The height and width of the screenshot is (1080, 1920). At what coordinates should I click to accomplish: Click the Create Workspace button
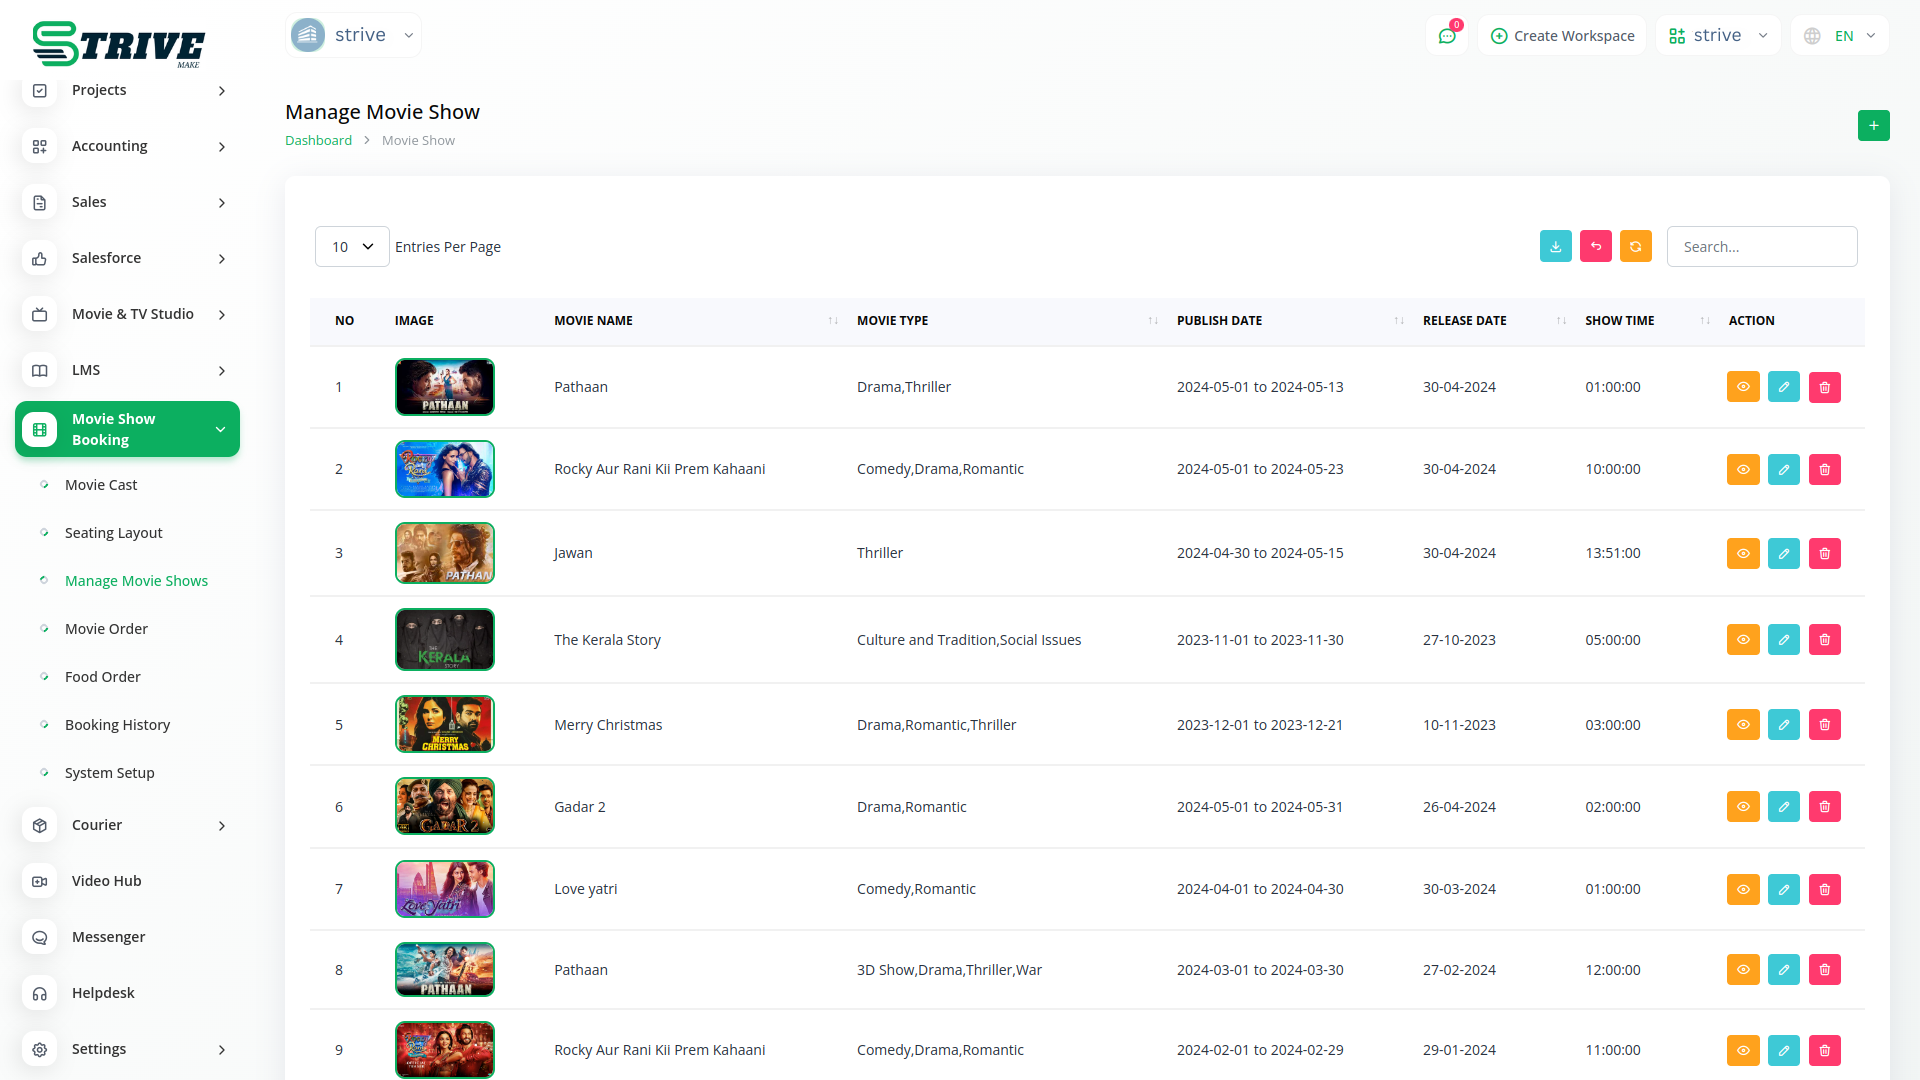[x=1562, y=36]
